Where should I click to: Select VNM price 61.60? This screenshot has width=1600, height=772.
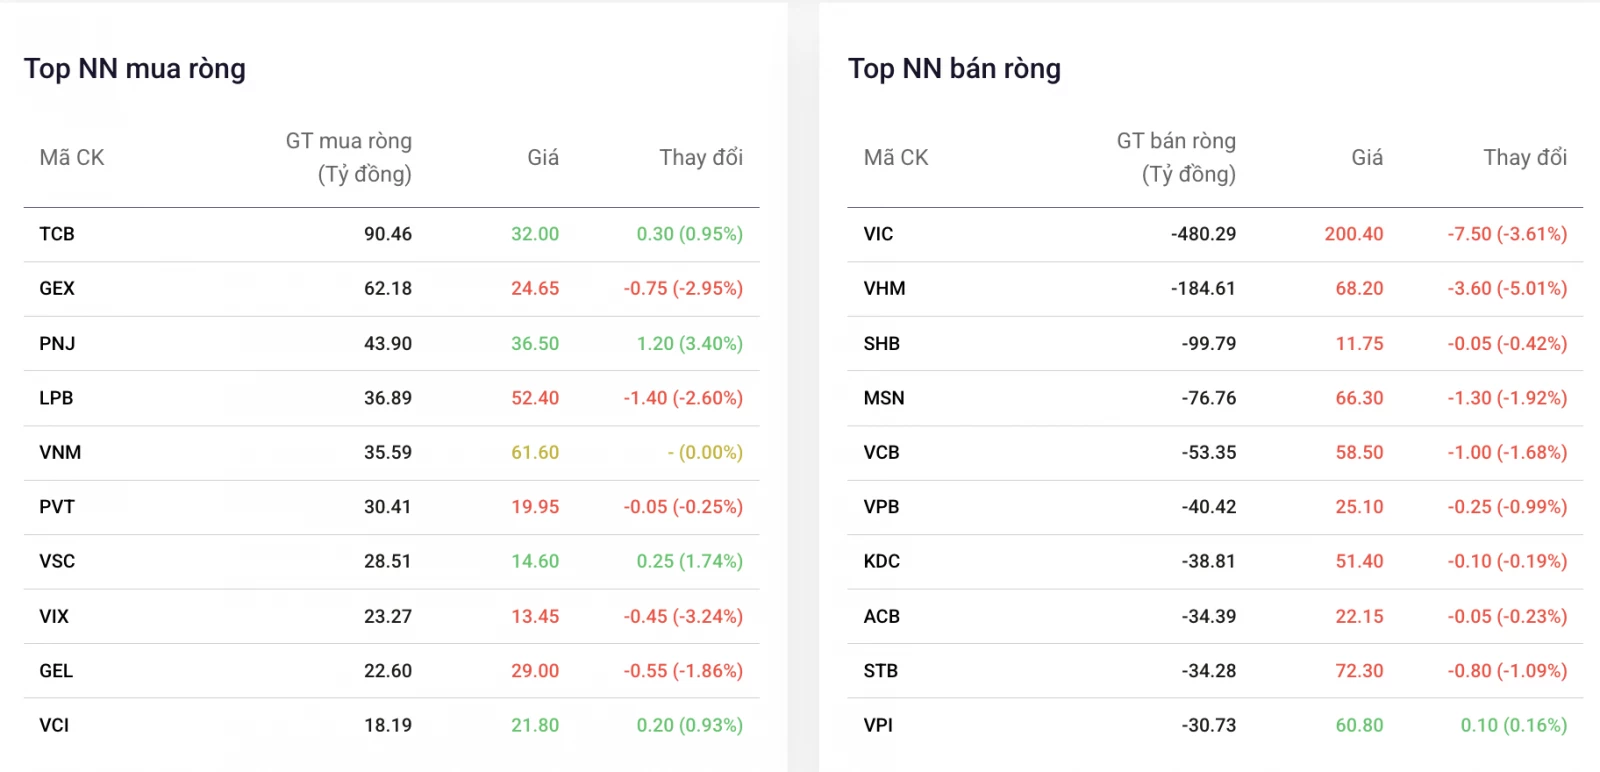pos(535,452)
